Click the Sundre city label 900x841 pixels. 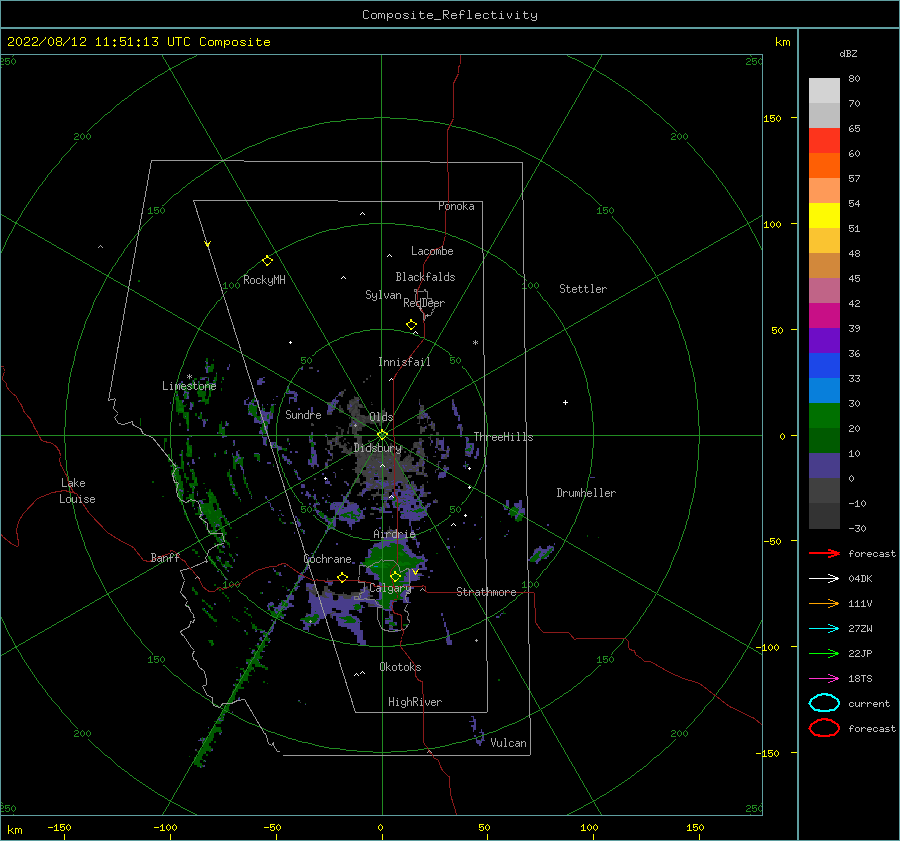303,414
